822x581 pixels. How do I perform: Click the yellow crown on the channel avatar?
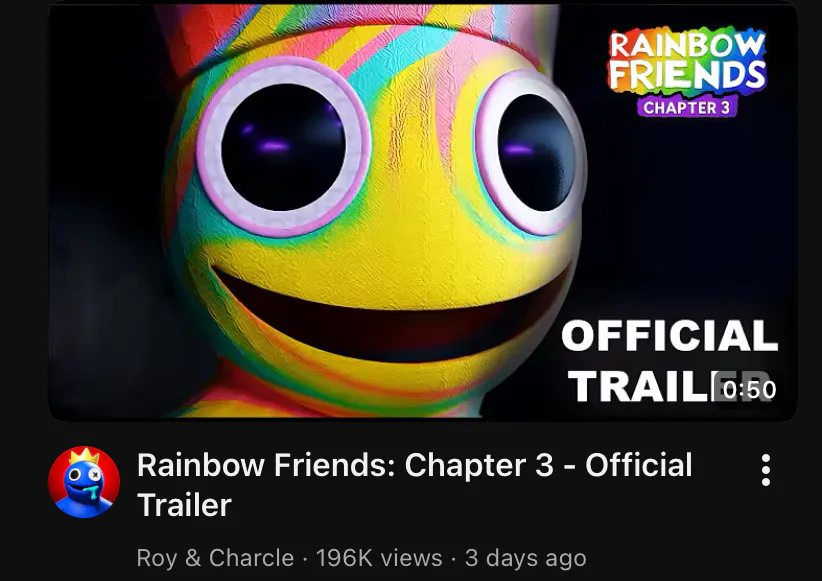(x=84, y=456)
